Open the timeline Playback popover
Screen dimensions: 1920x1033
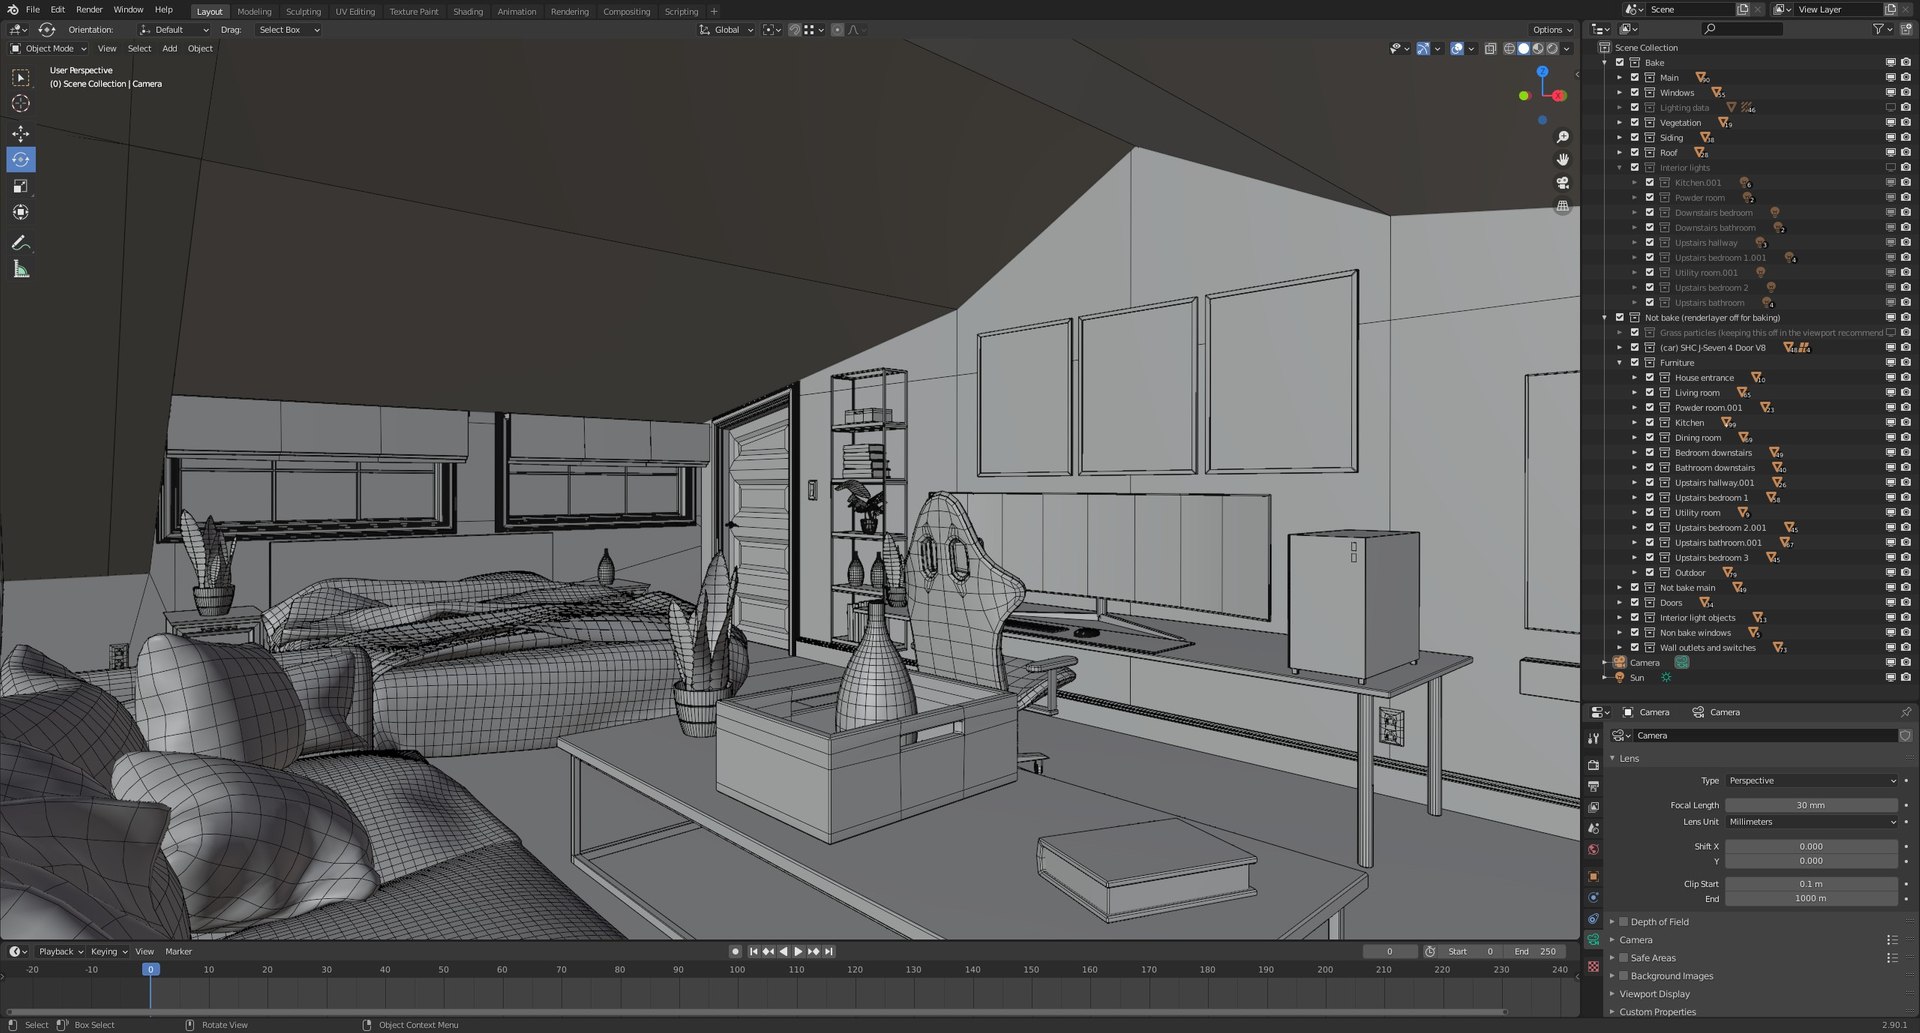coord(60,952)
